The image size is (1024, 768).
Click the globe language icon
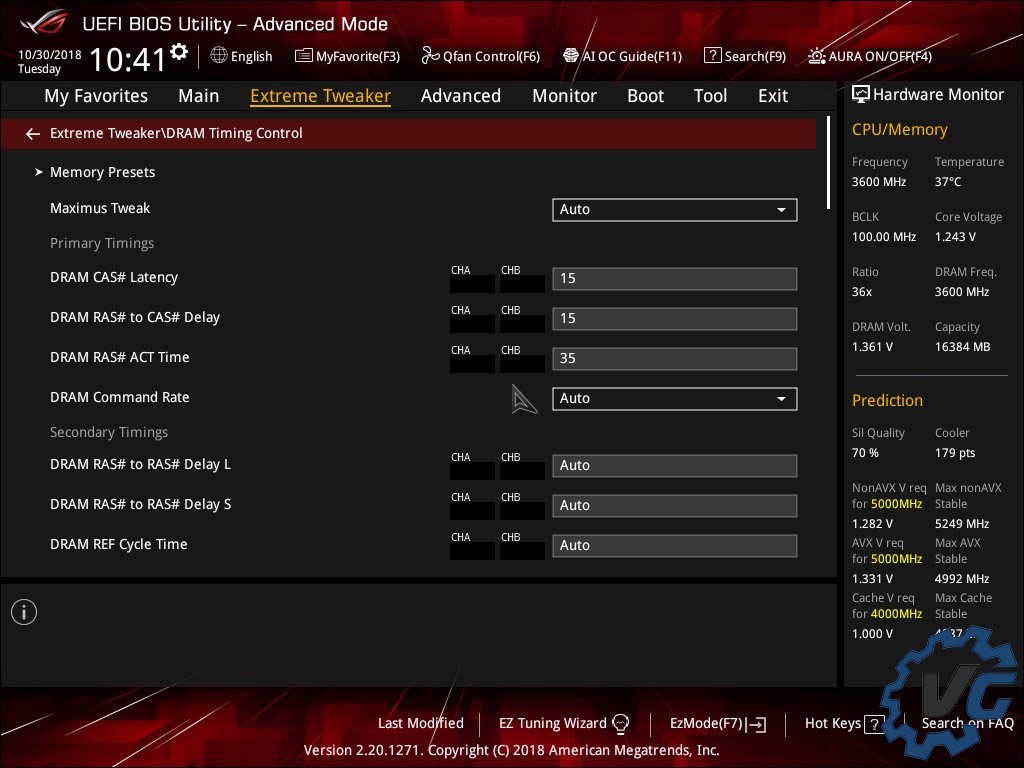point(219,56)
